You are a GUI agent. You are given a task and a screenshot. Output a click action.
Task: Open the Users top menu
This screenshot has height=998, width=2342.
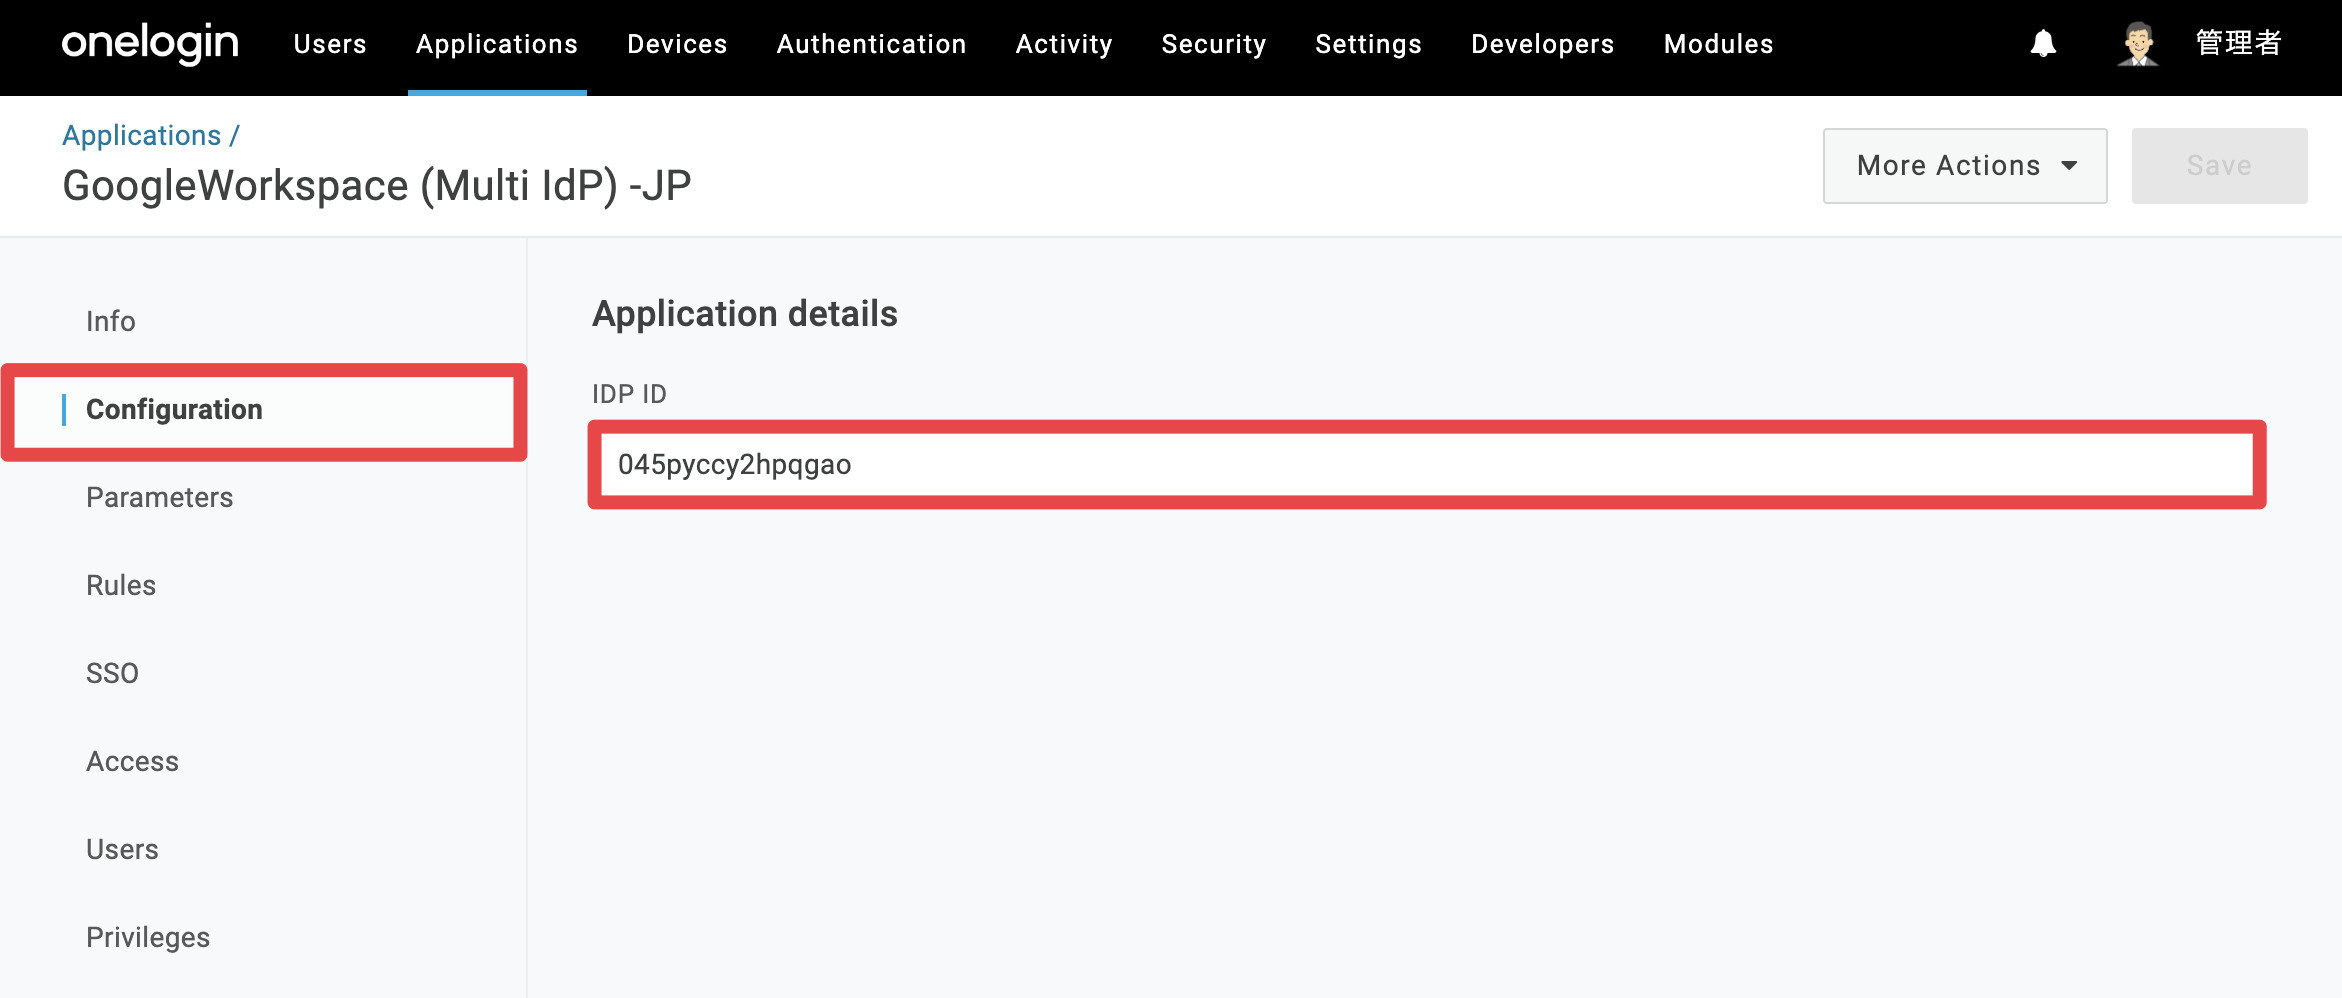[x=330, y=44]
